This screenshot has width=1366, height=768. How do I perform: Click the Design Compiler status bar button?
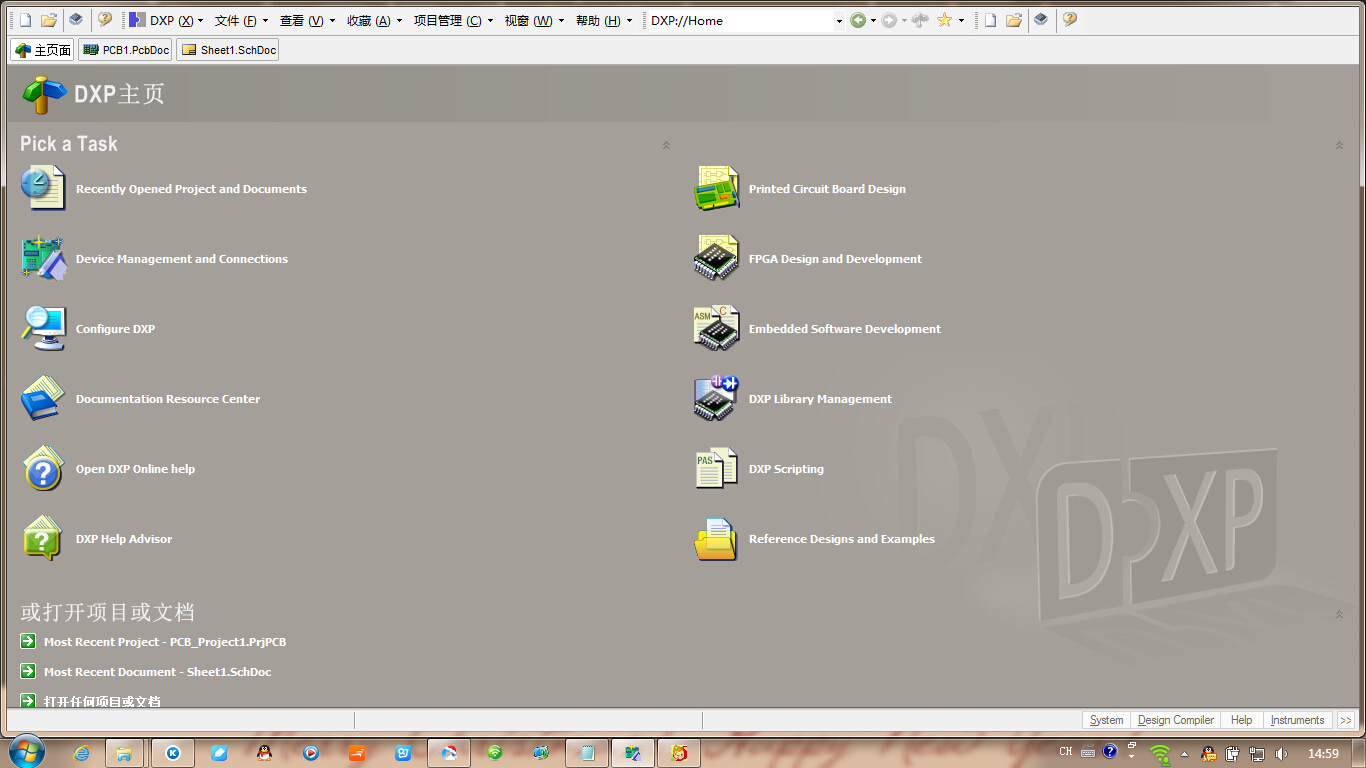pyautogui.click(x=1176, y=720)
